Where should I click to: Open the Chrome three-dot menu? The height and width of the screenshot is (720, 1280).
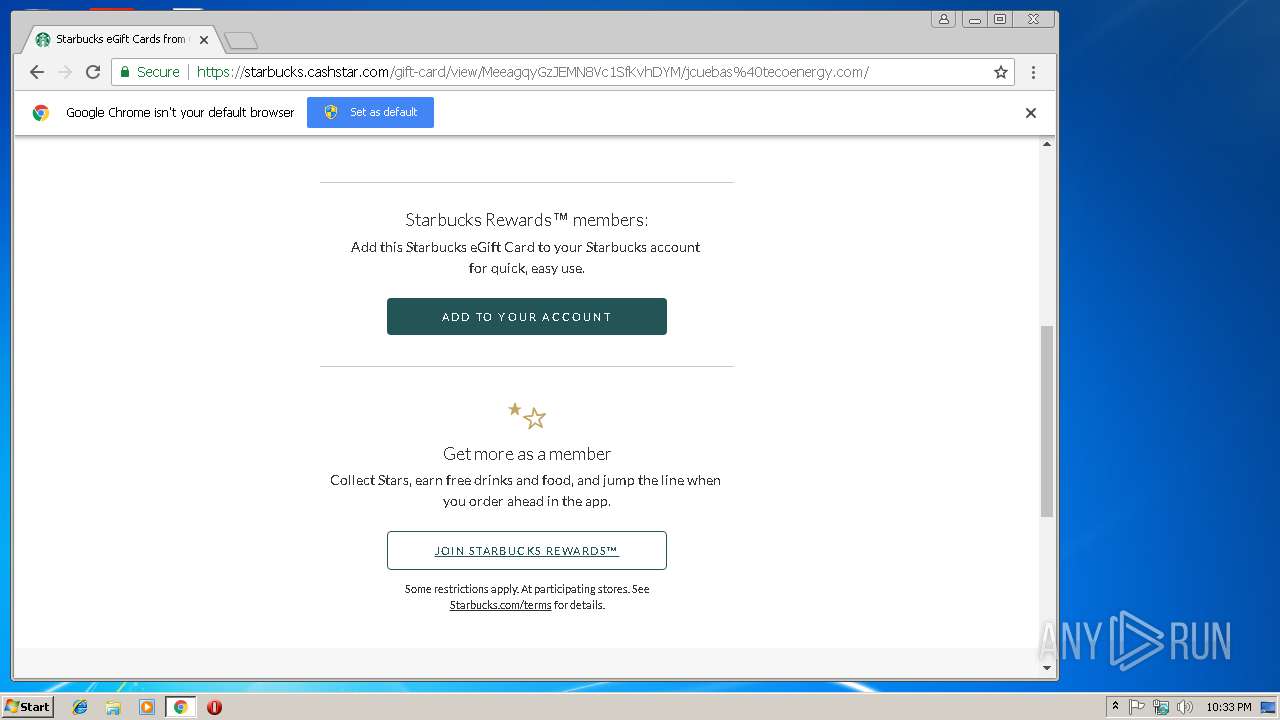(1033, 72)
